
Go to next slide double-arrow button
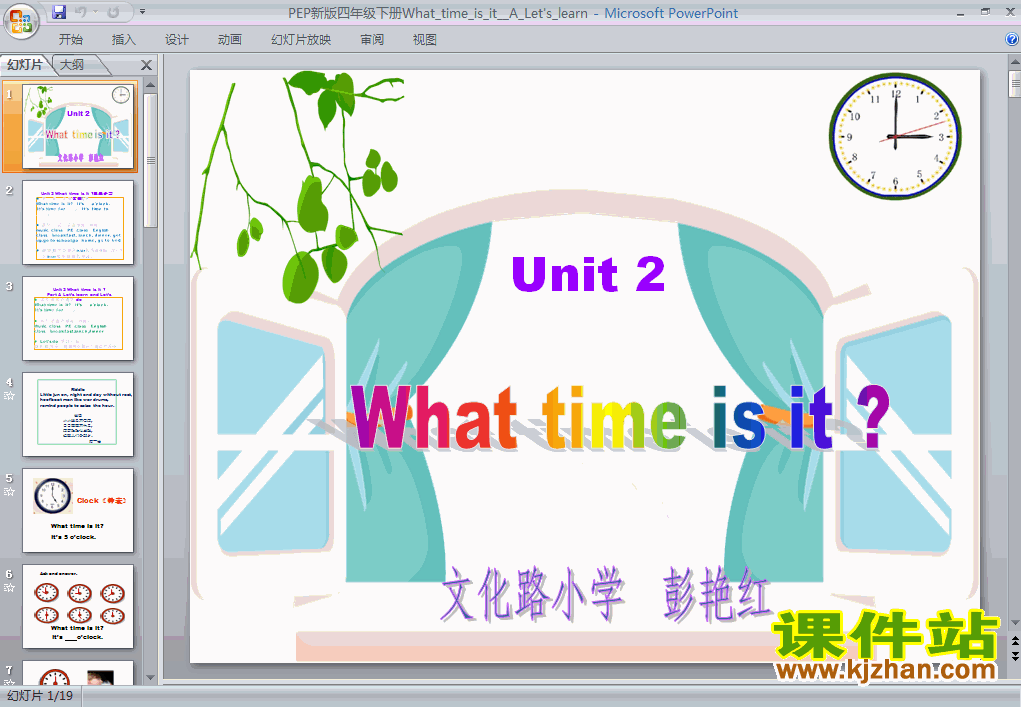click(x=1014, y=656)
